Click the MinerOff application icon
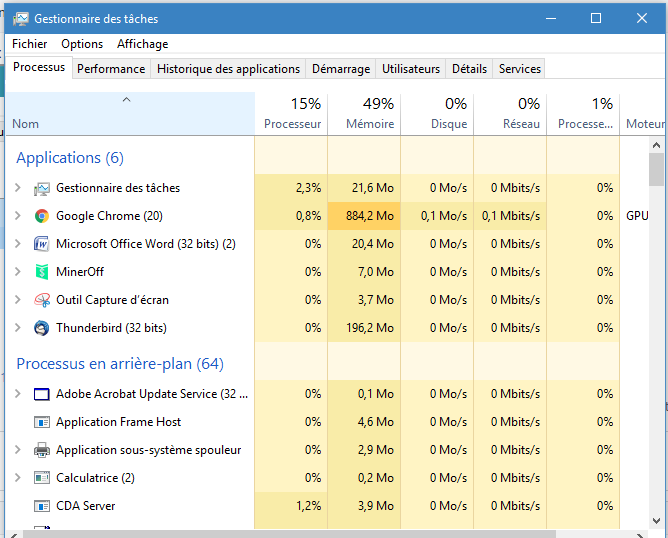 (42, 272)
